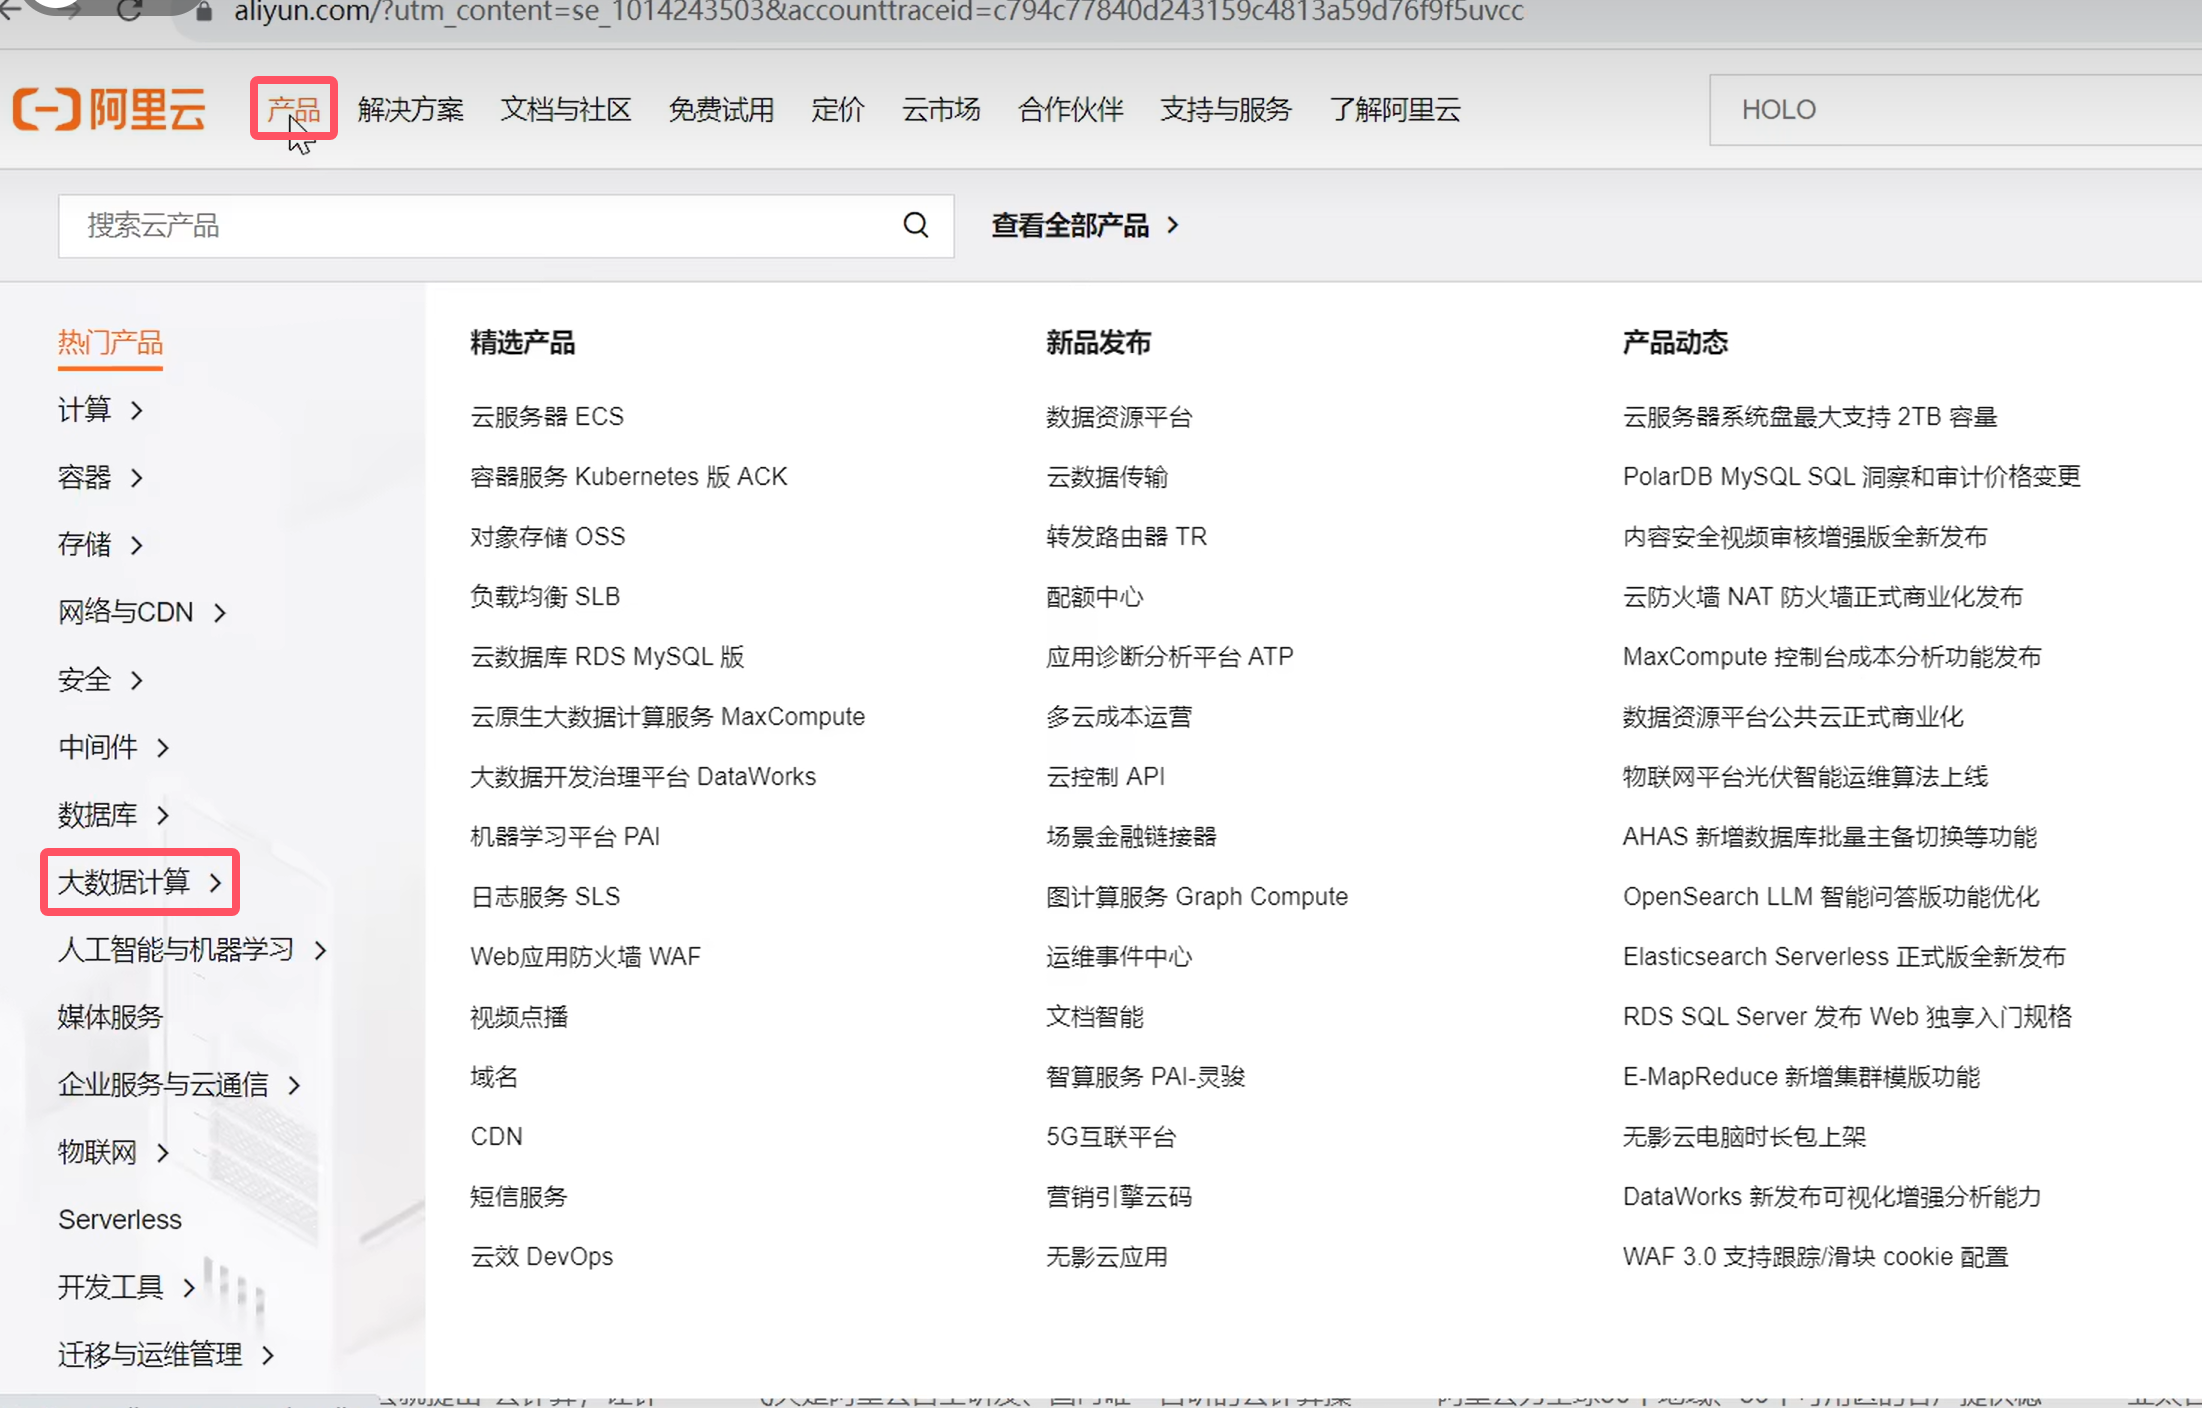The width and height of the screenshot is (2202, 1408).
Task: Click the lock icon in address bar
Action: [203, 12]
